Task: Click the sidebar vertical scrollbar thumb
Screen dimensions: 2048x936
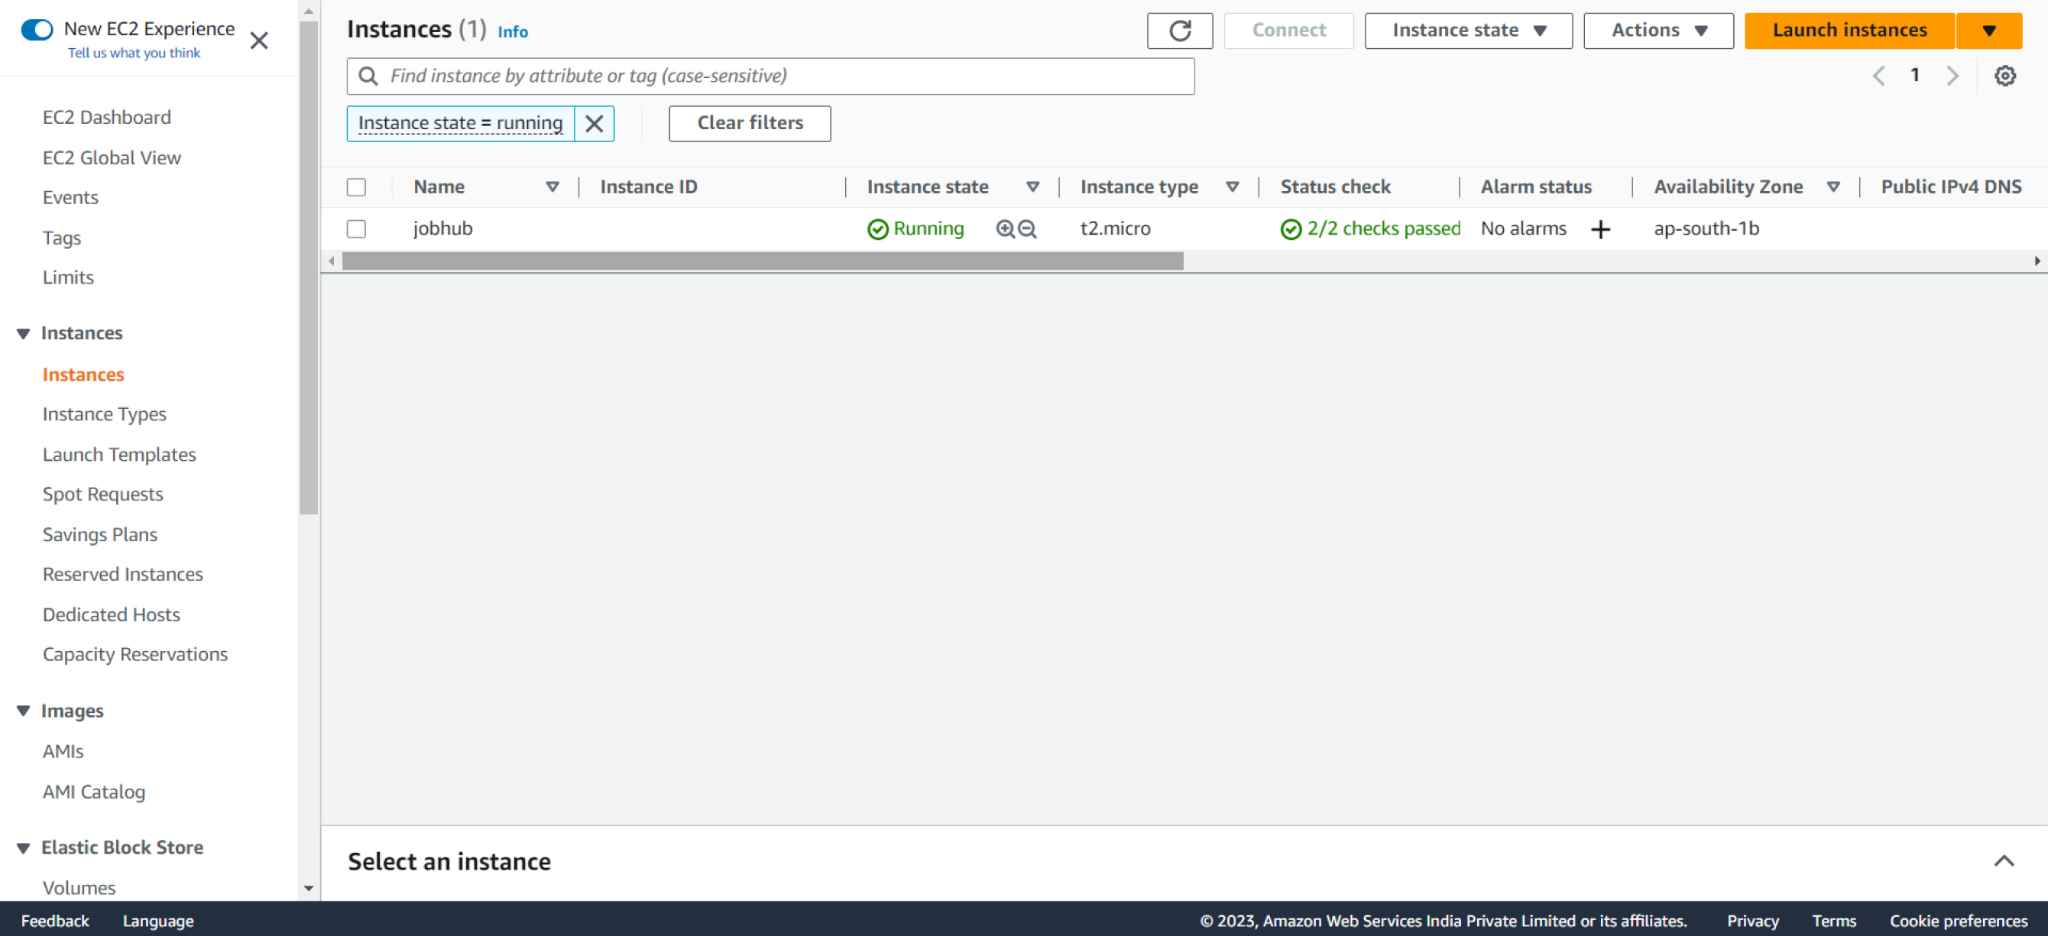Action: pyautogui.click(x=309, y=268)
